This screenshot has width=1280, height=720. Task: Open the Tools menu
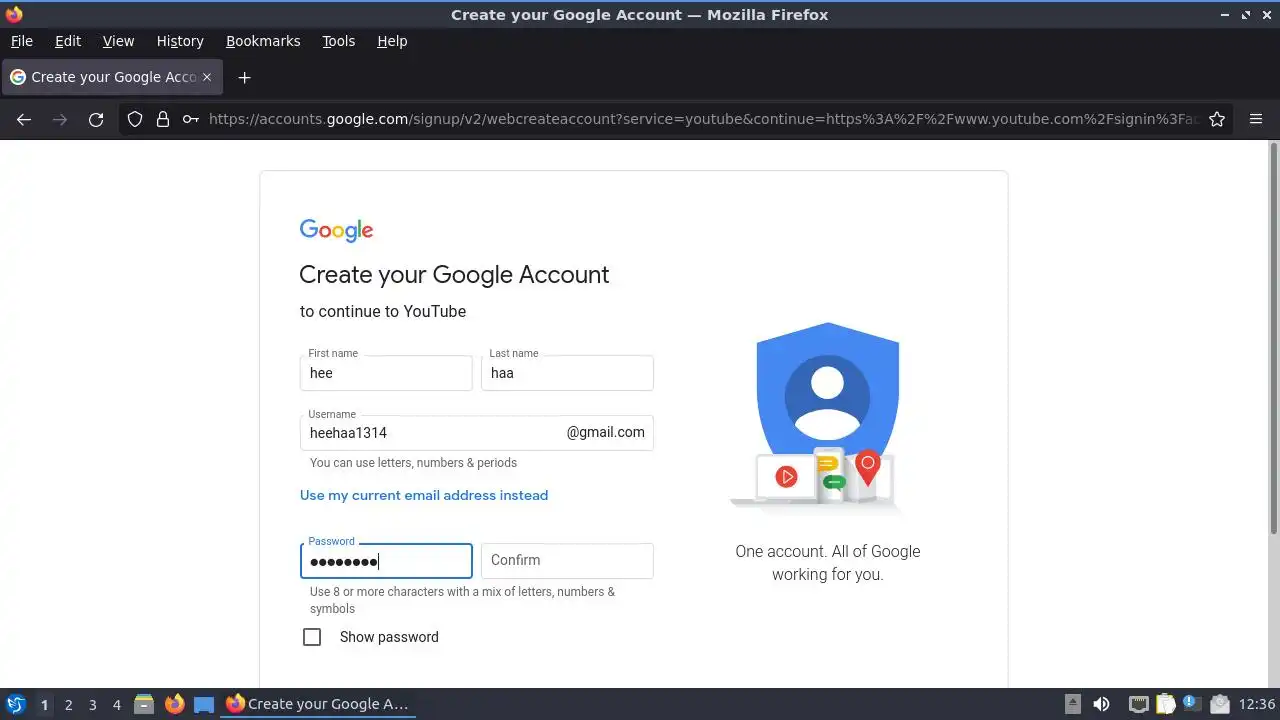(338, 41)
